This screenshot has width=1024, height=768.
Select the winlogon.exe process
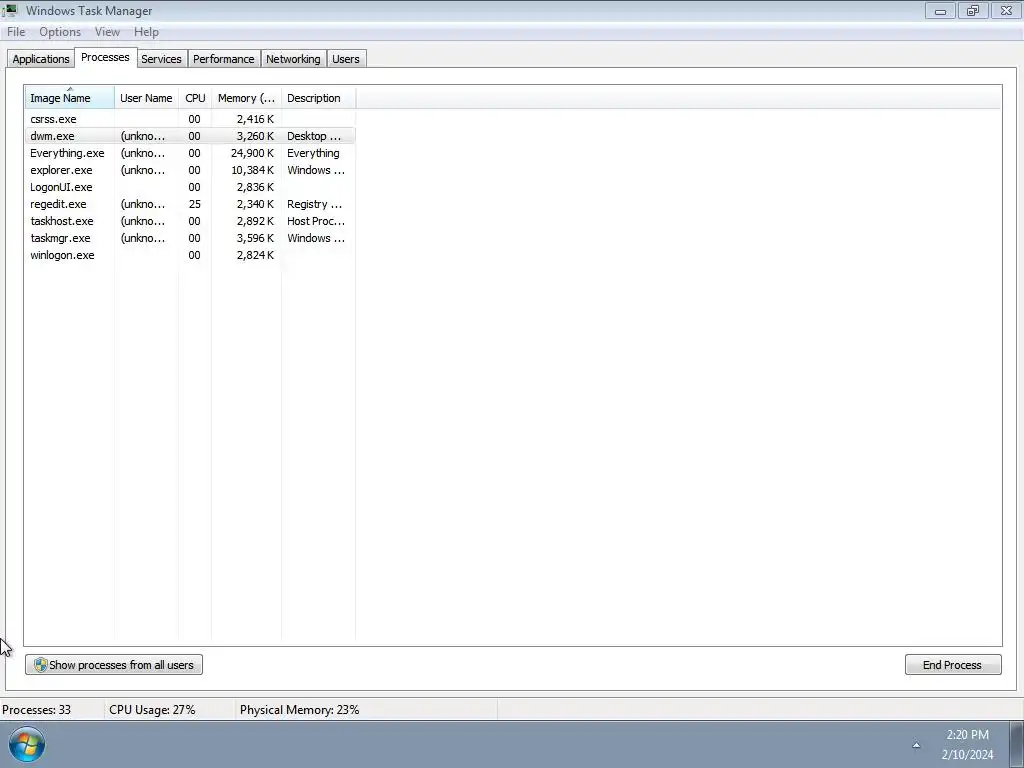coord(190,255)
